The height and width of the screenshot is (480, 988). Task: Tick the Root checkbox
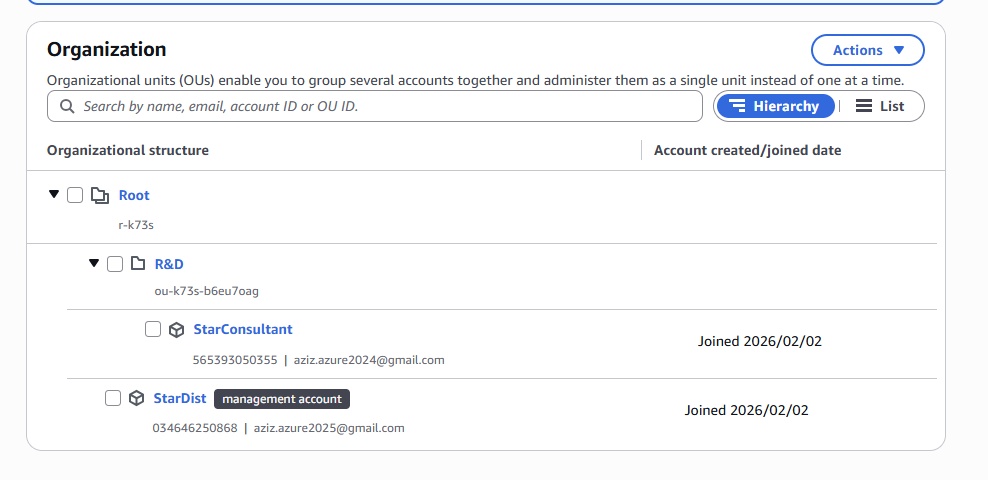75,196
